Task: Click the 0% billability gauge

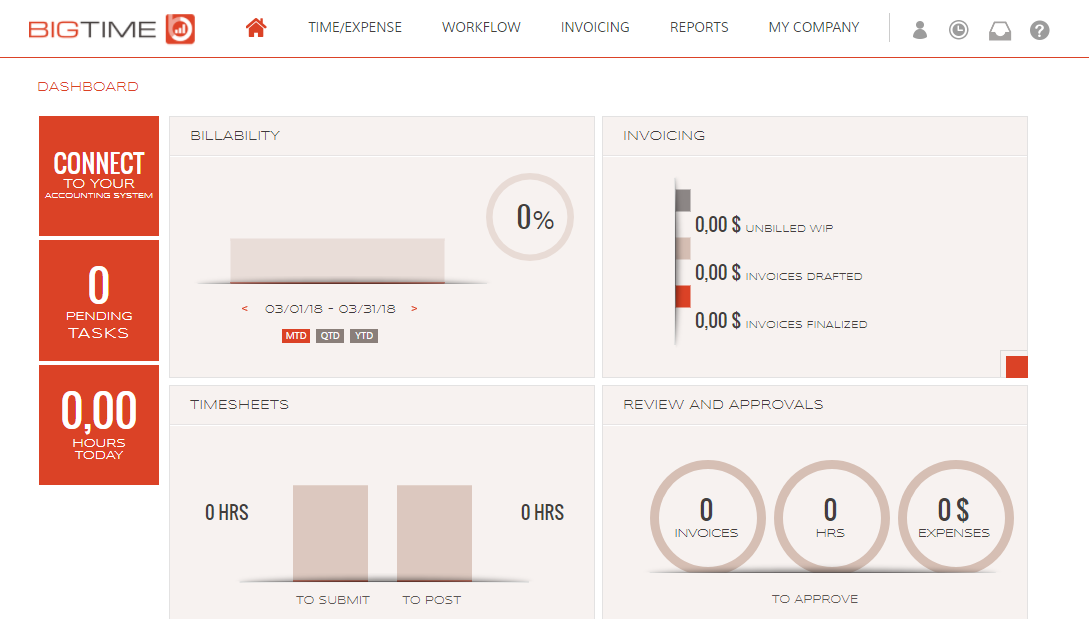Action: click(530, 217)
